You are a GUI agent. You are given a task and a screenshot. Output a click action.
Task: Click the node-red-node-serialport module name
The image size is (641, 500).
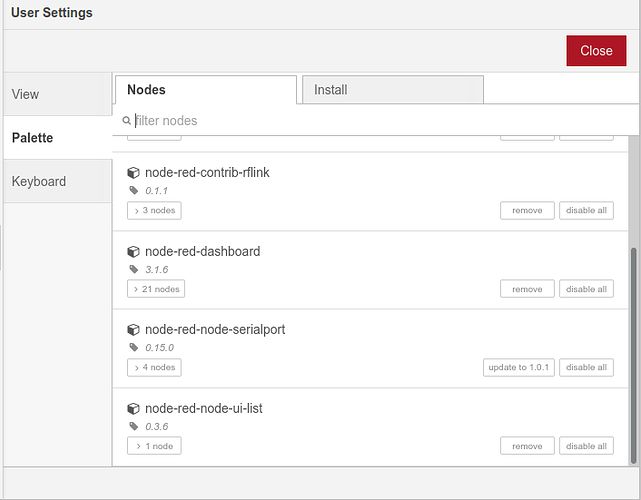[215, 330]
